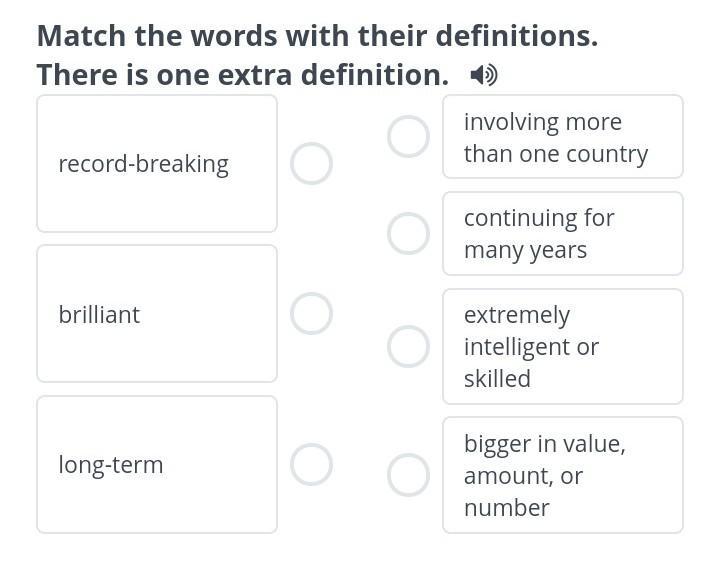This screenshot has width=720, height=577.
Task: Select circle for 'continuing for many years'
Action: [x=408, y=233]
